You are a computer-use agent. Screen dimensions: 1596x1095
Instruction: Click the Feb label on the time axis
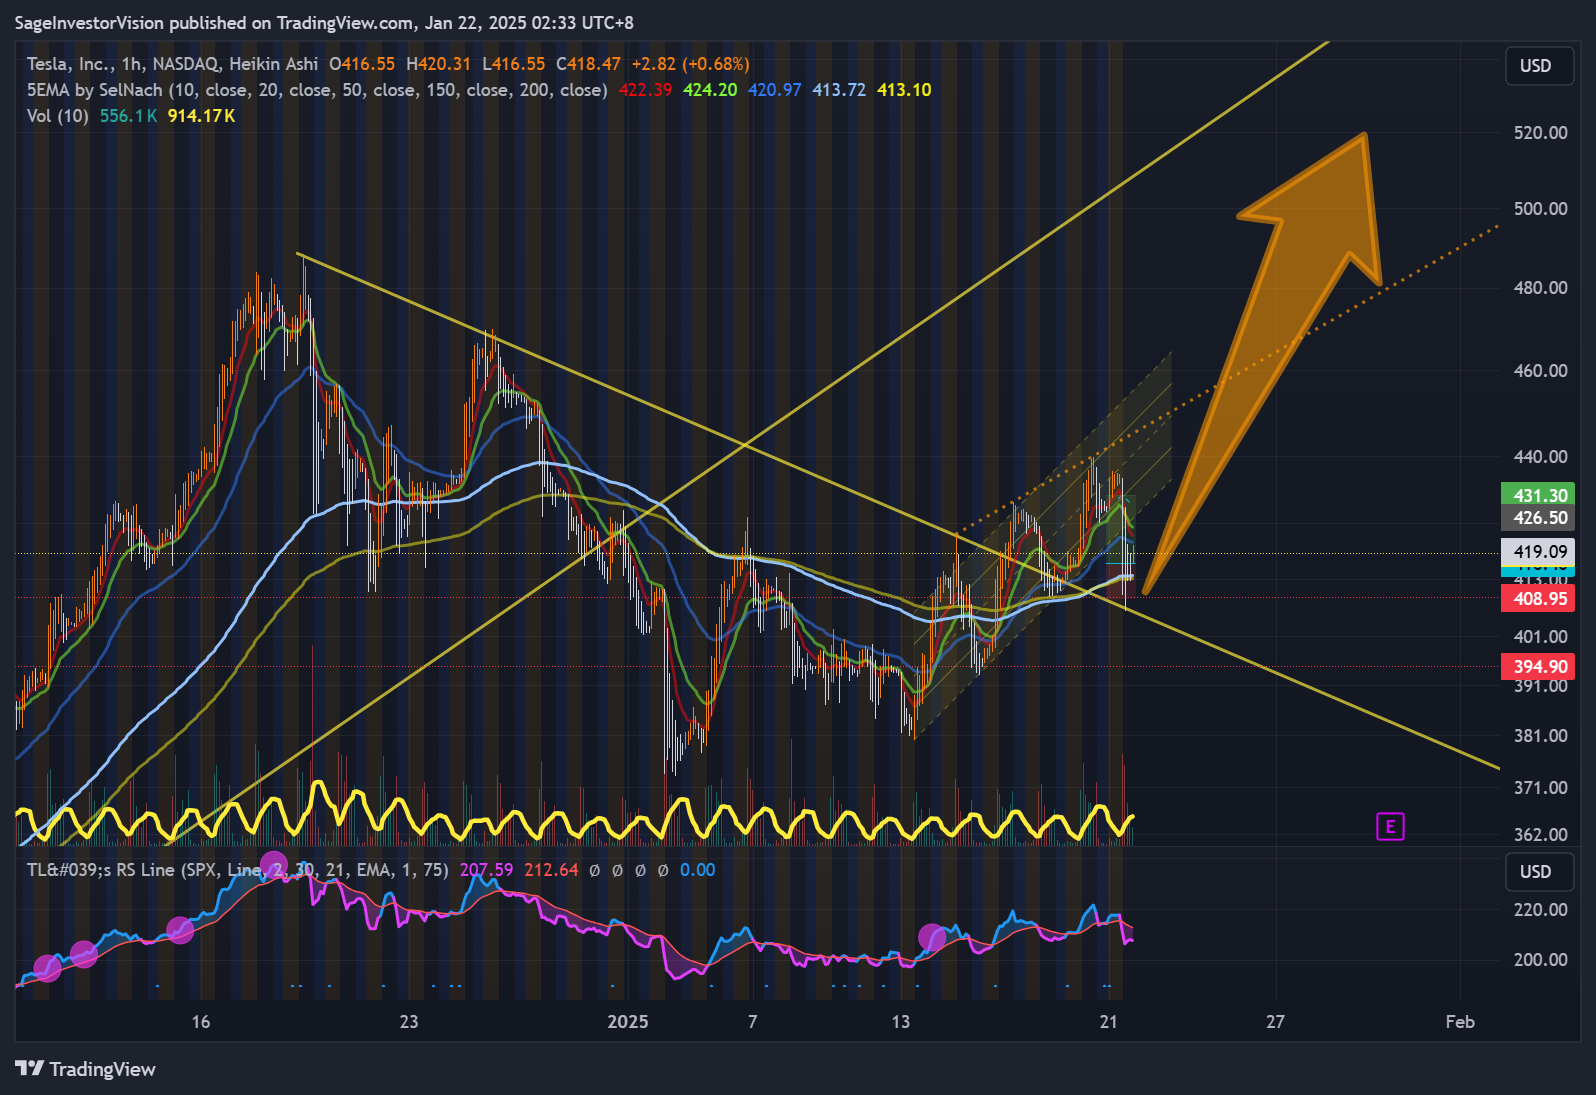point(1460,1022)
